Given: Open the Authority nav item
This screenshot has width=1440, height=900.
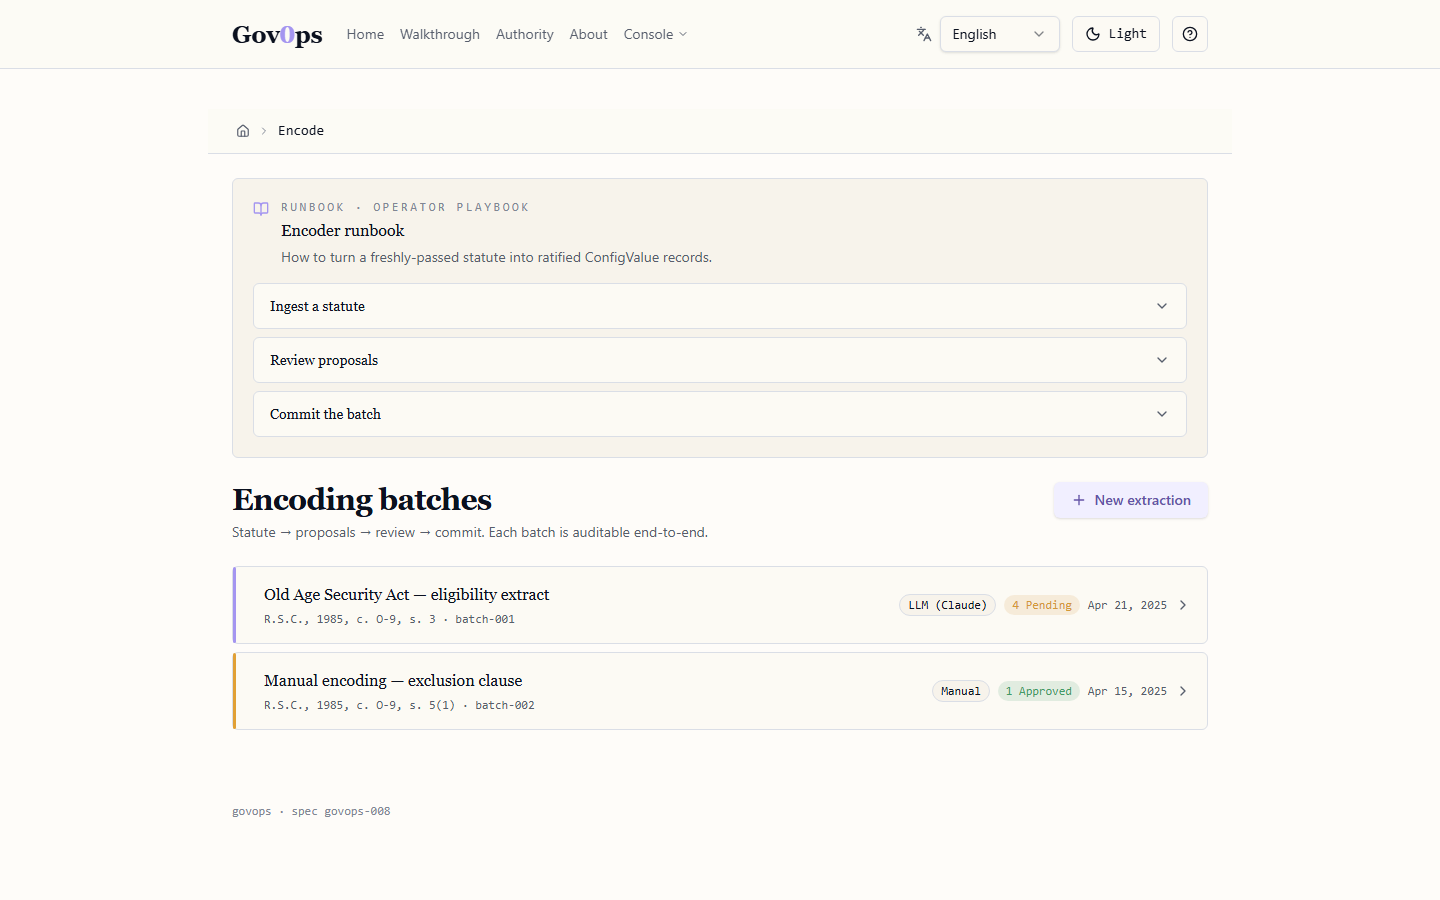Looking at the screenshot, I should [525, 34].
